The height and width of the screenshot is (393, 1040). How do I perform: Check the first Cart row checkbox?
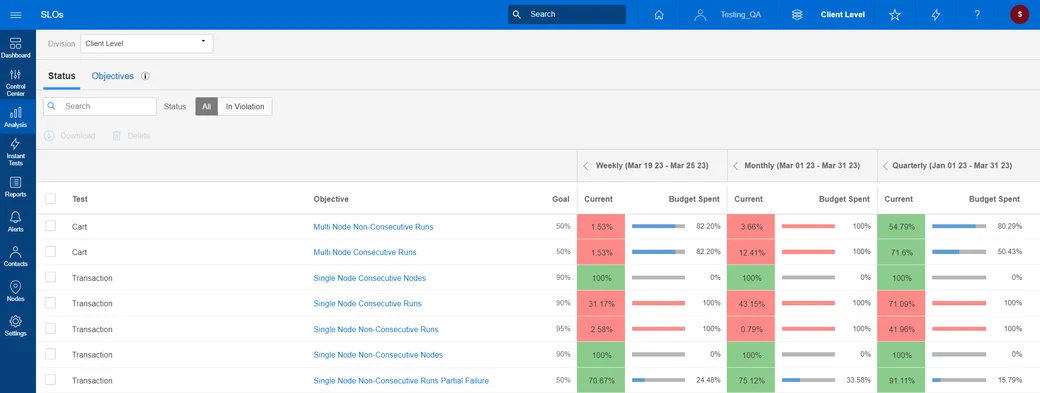point(50,226)
